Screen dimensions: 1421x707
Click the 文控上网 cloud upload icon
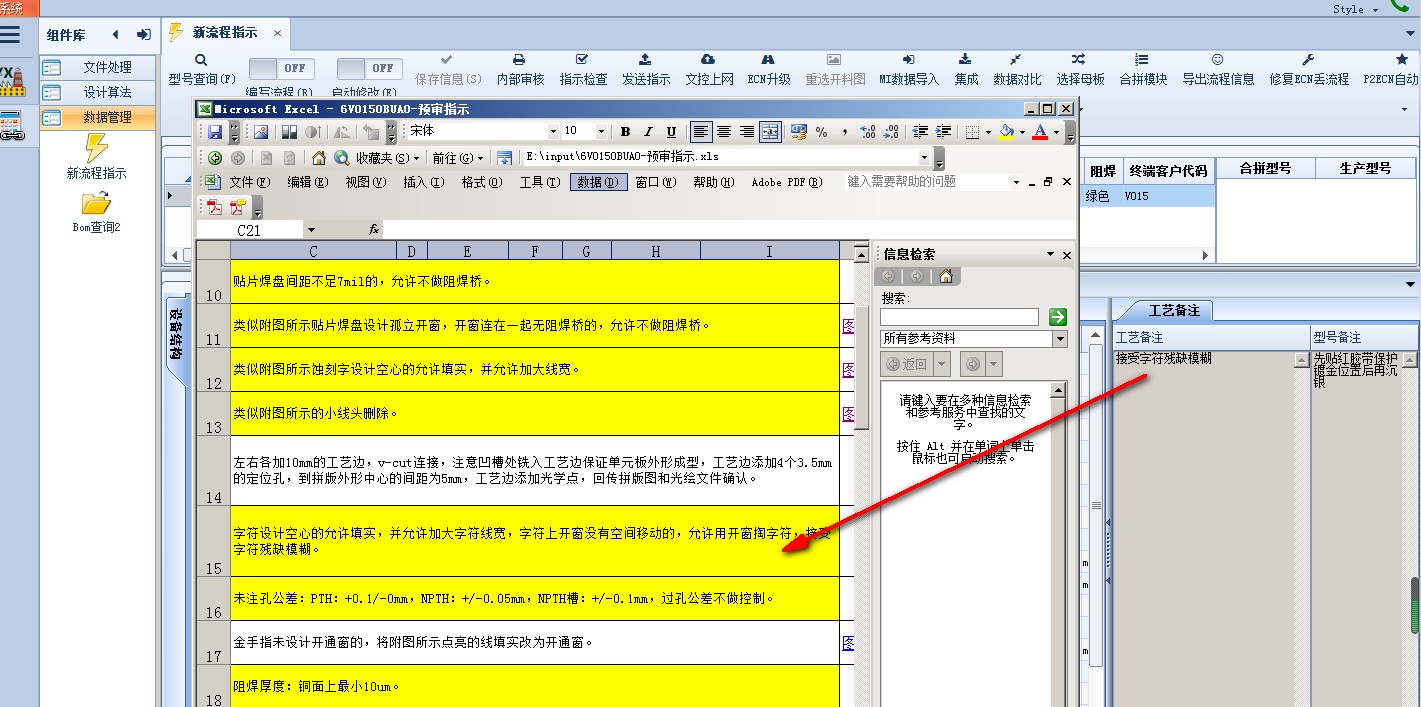[708, 60]
